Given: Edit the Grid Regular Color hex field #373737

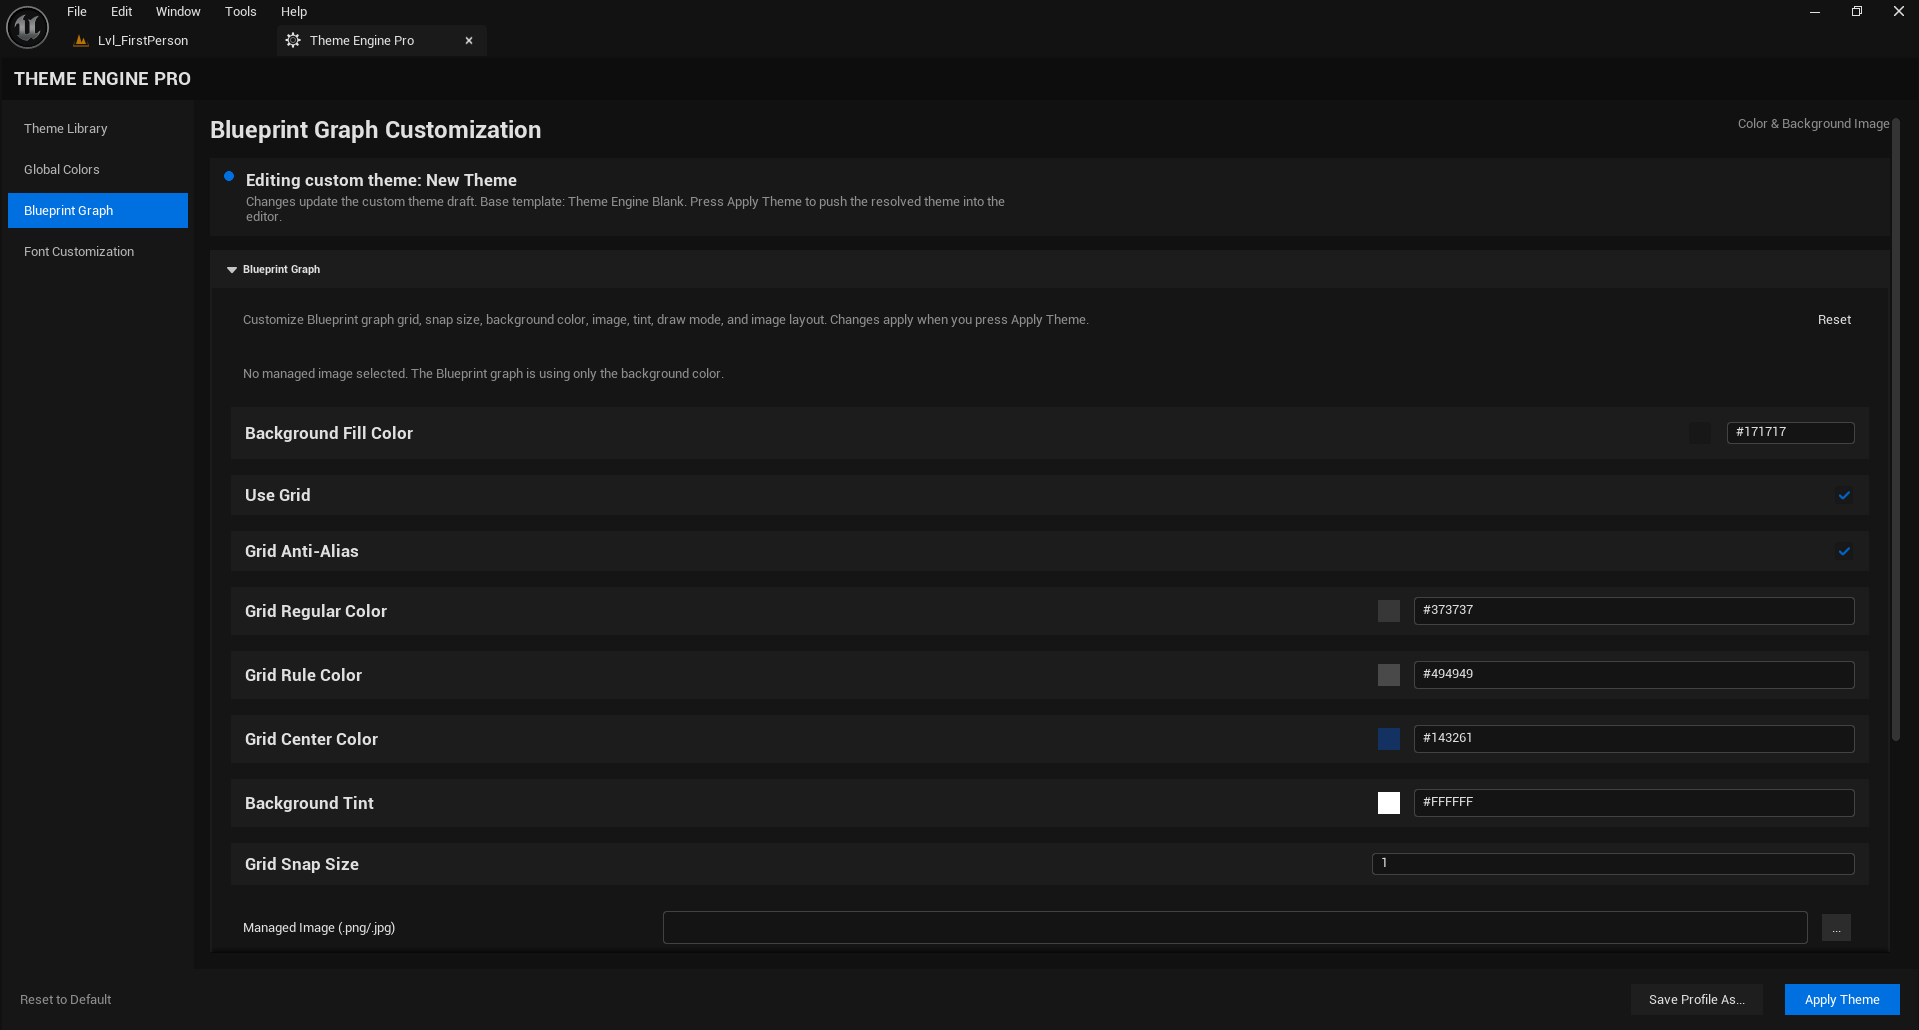Looking at the screenshot, I should click(x=1634, y=611).
